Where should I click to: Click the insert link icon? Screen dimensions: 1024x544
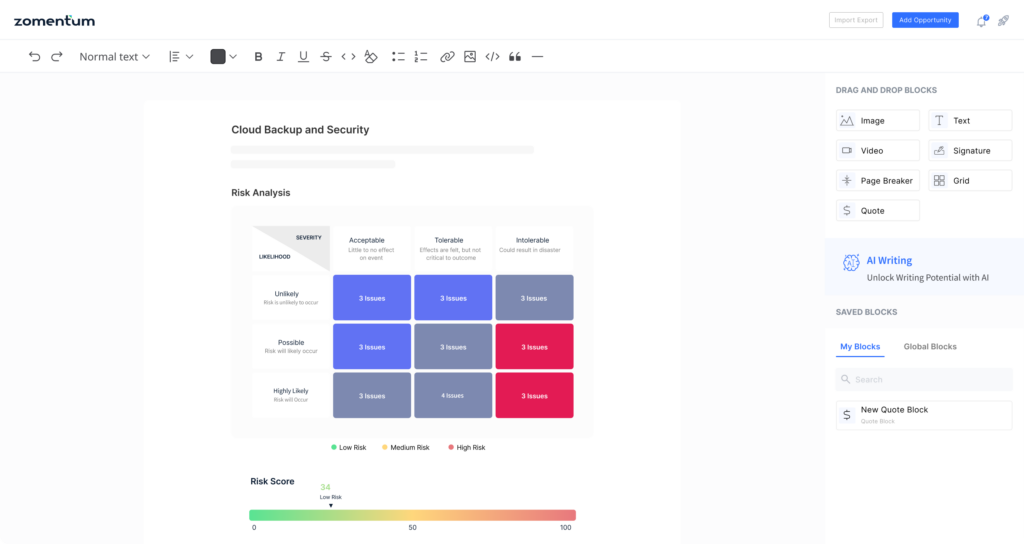click(447, 57)
